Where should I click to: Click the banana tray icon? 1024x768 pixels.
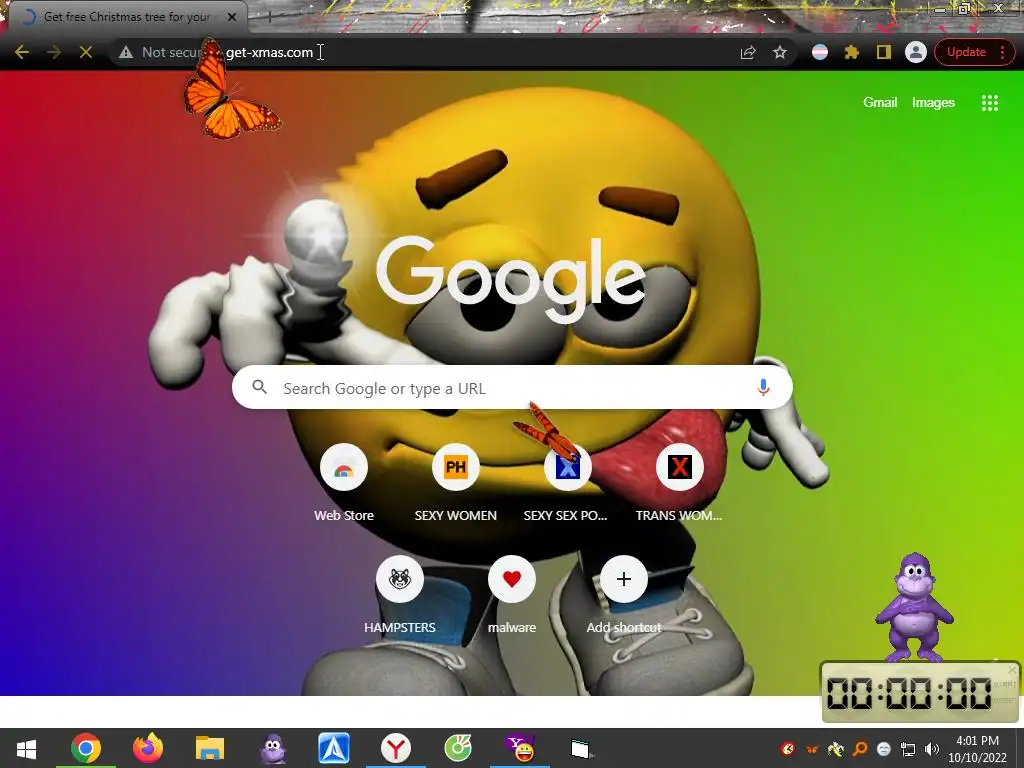[x=836, y=748]
